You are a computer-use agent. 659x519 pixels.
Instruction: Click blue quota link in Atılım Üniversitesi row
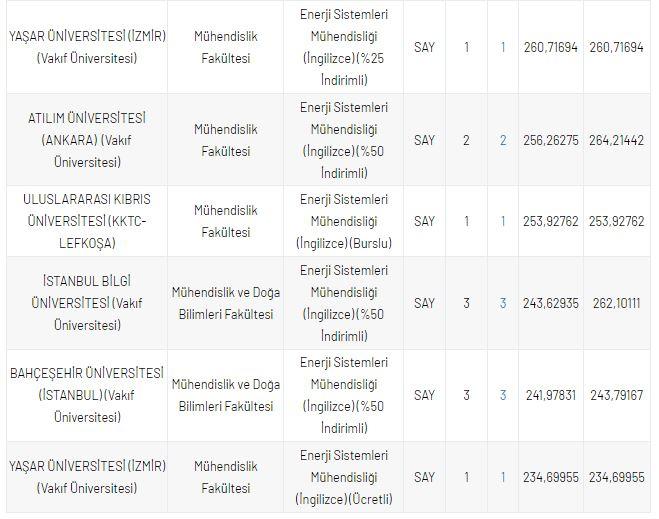(503, 140)
